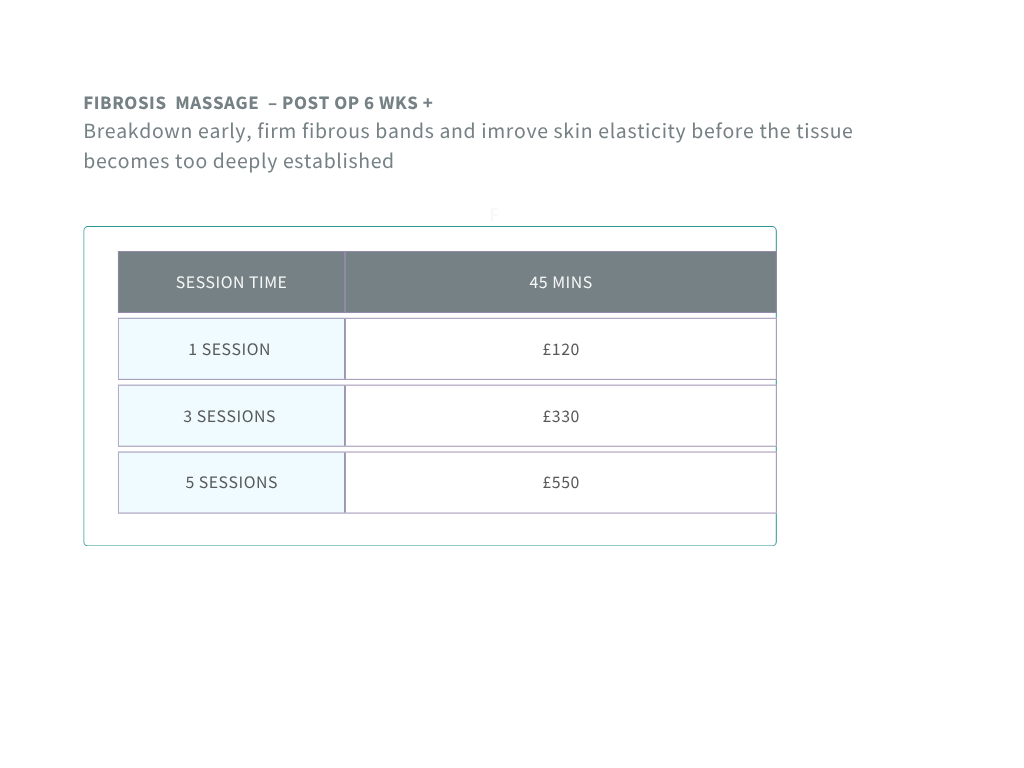
Task: Click the SESSION TIME header cell
Action: 231,282
